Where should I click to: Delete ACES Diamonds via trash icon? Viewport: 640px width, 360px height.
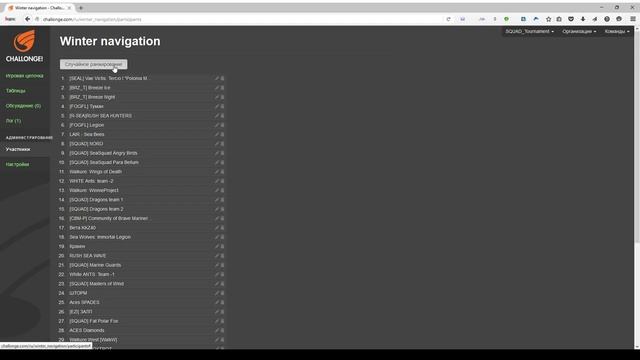222,331
